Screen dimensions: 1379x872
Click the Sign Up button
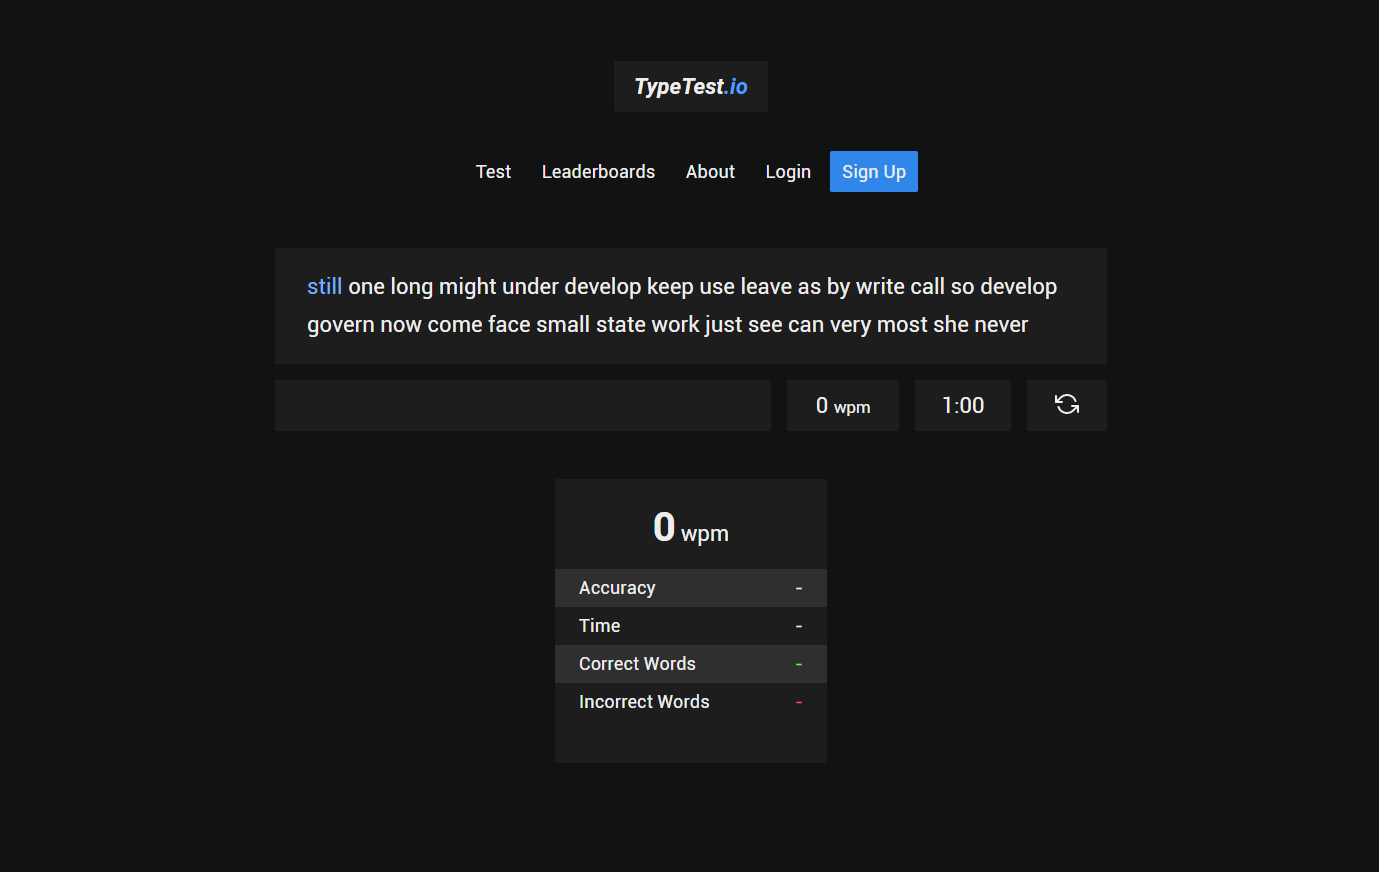[x=874, y=172]
